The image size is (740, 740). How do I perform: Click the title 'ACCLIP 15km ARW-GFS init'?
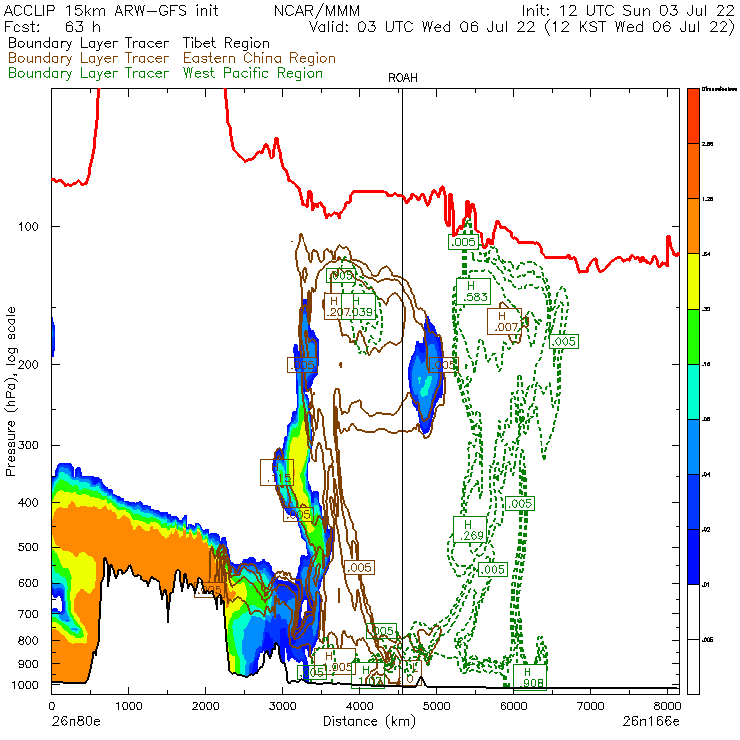(x=111, y=10)
